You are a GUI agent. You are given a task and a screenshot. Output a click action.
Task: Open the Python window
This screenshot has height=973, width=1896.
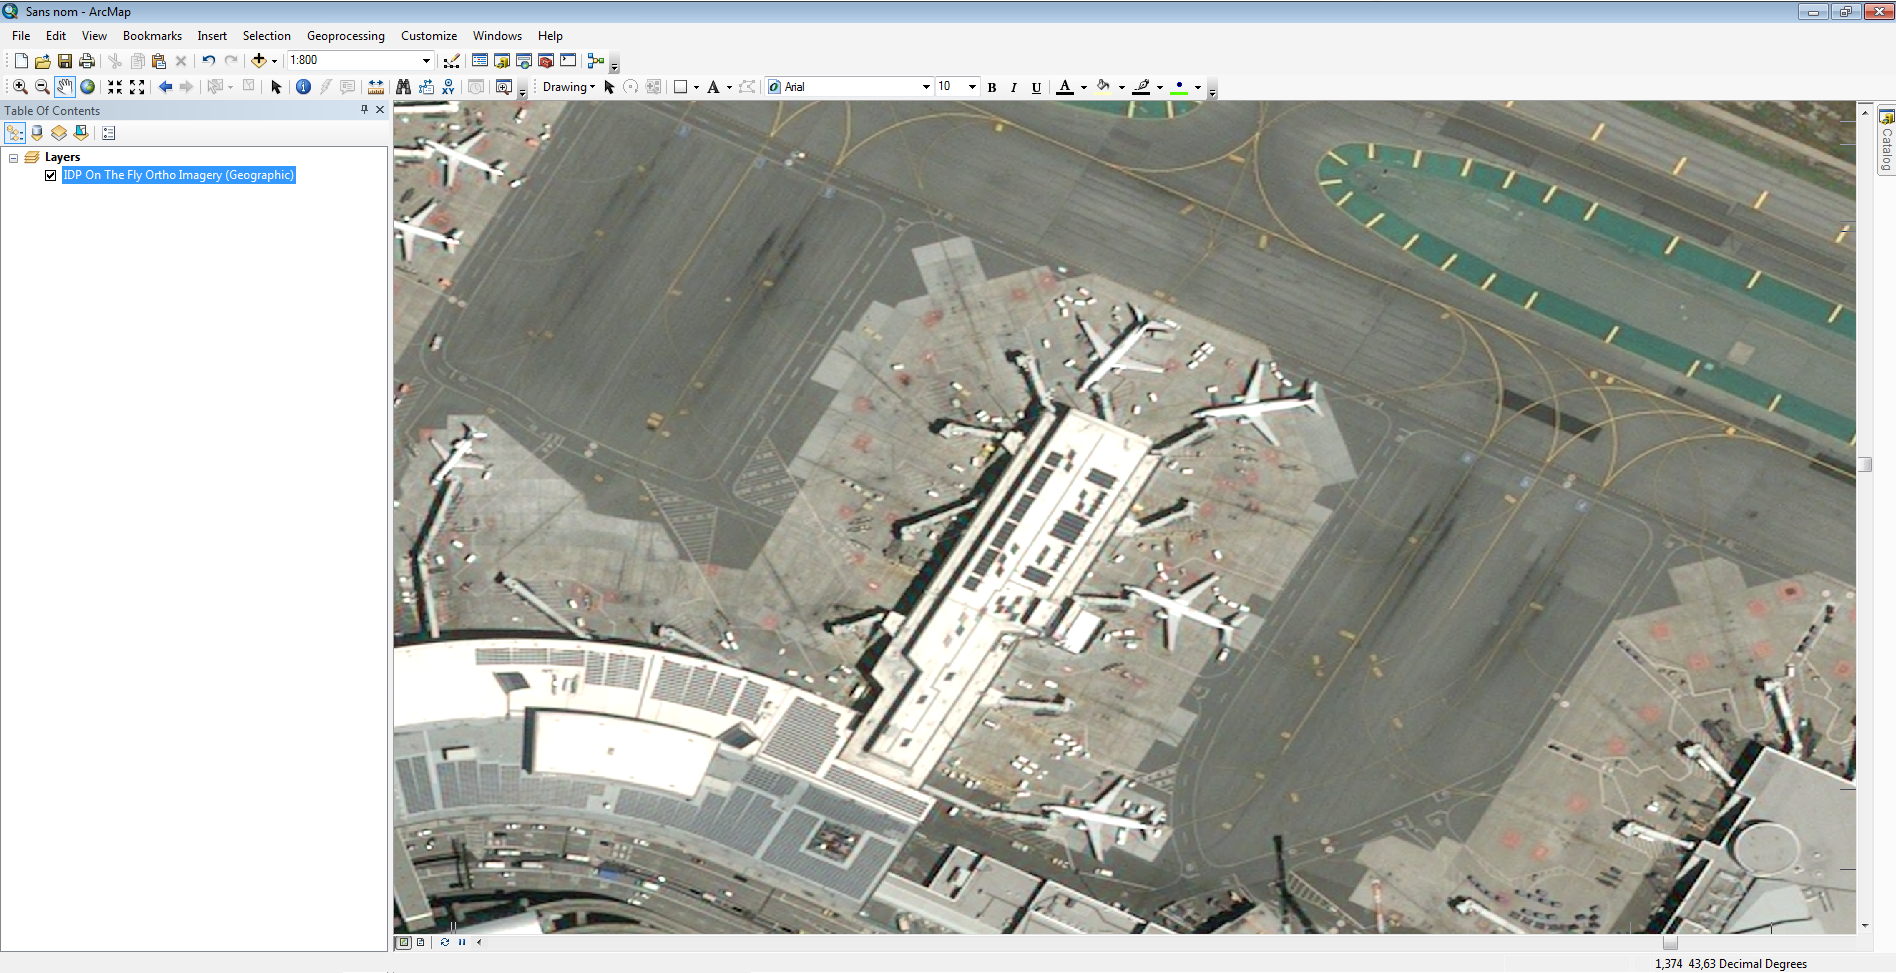pyautogui.click(x=568, y=61)
